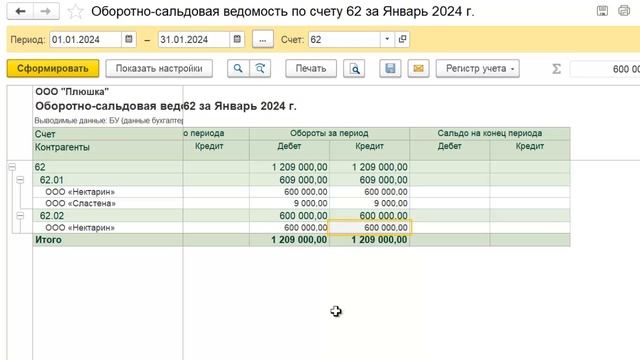Select the 62.02 row label
This screenshot has width=640, height=360.
pos(52,216)
